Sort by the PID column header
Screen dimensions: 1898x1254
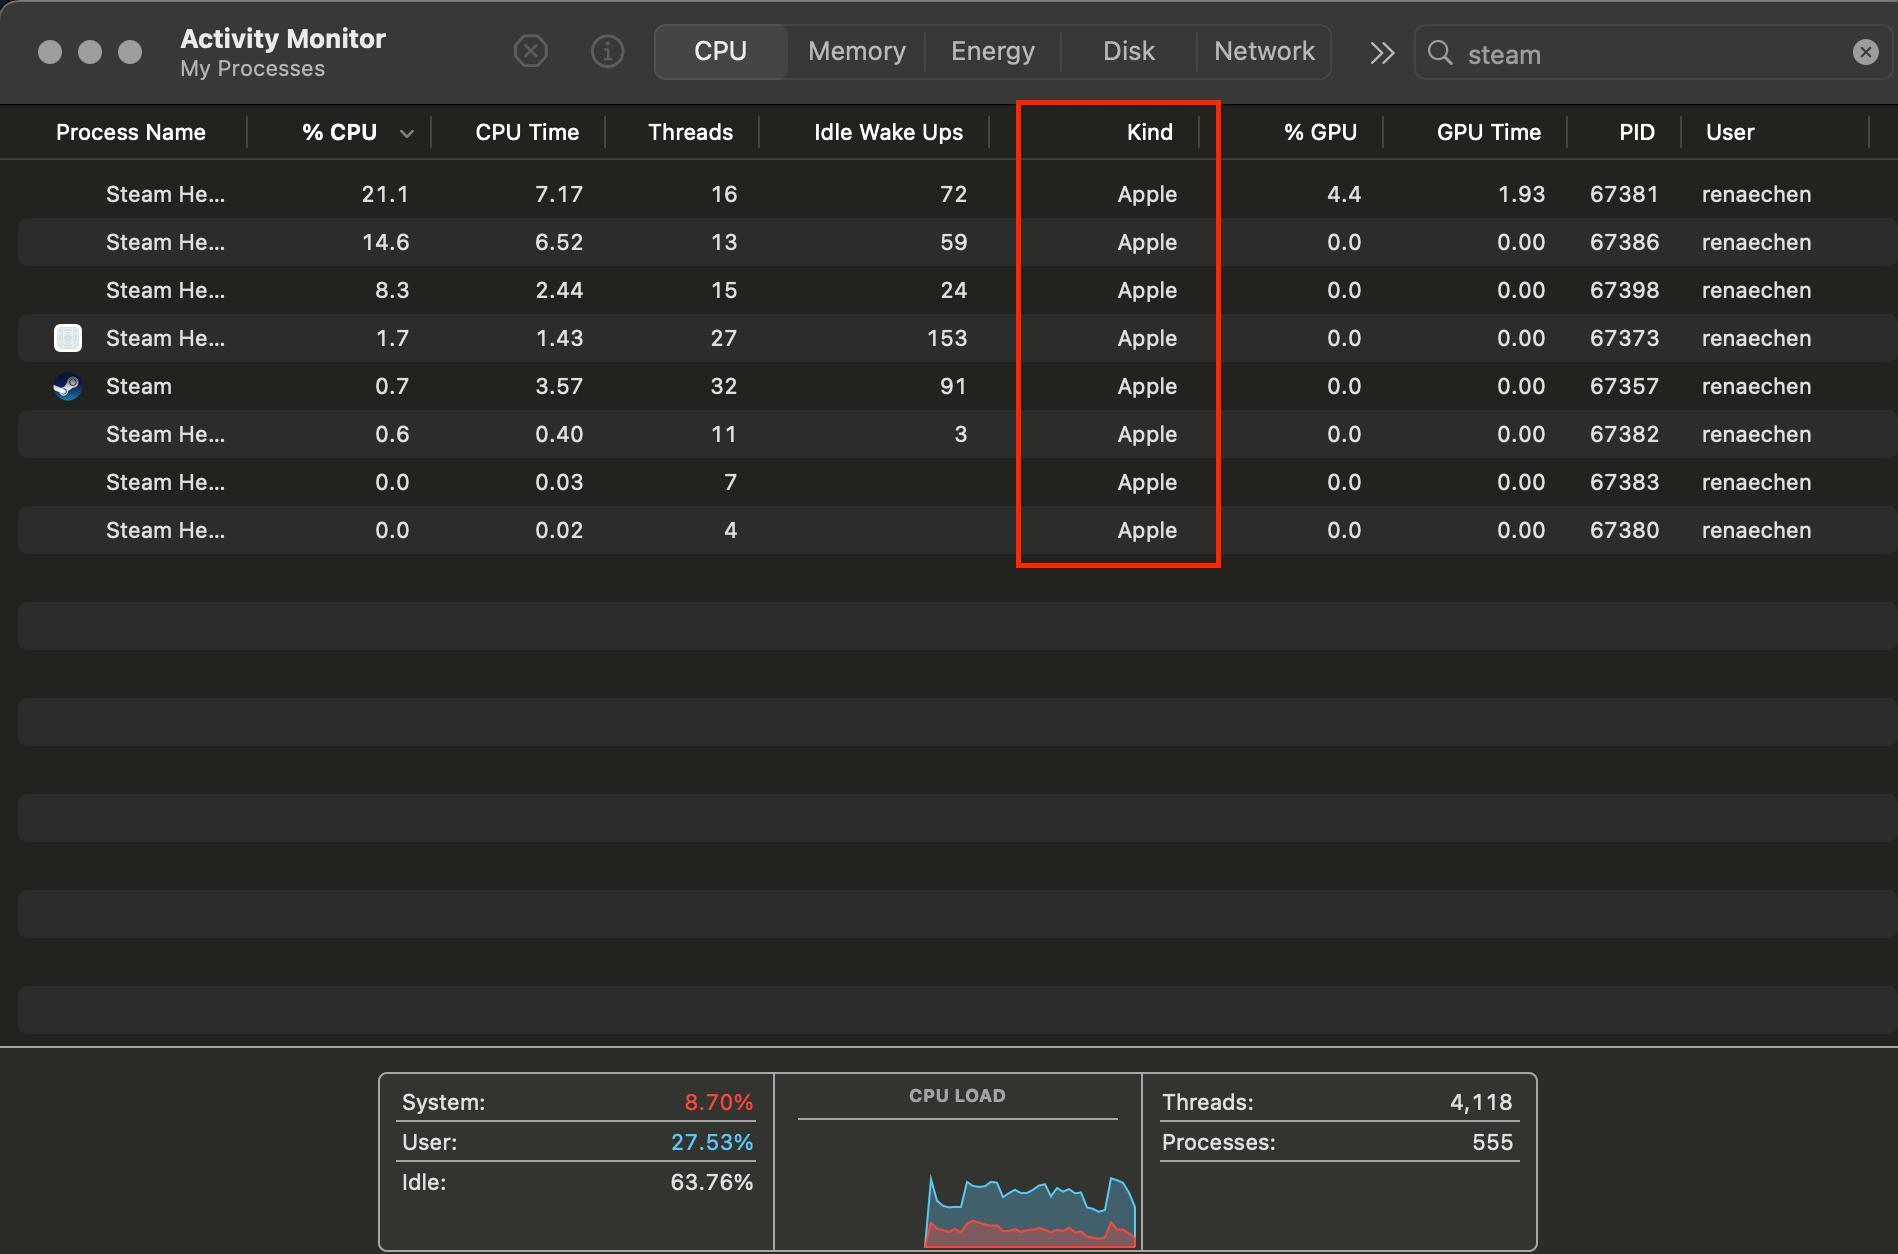[x=1636, y=132]
